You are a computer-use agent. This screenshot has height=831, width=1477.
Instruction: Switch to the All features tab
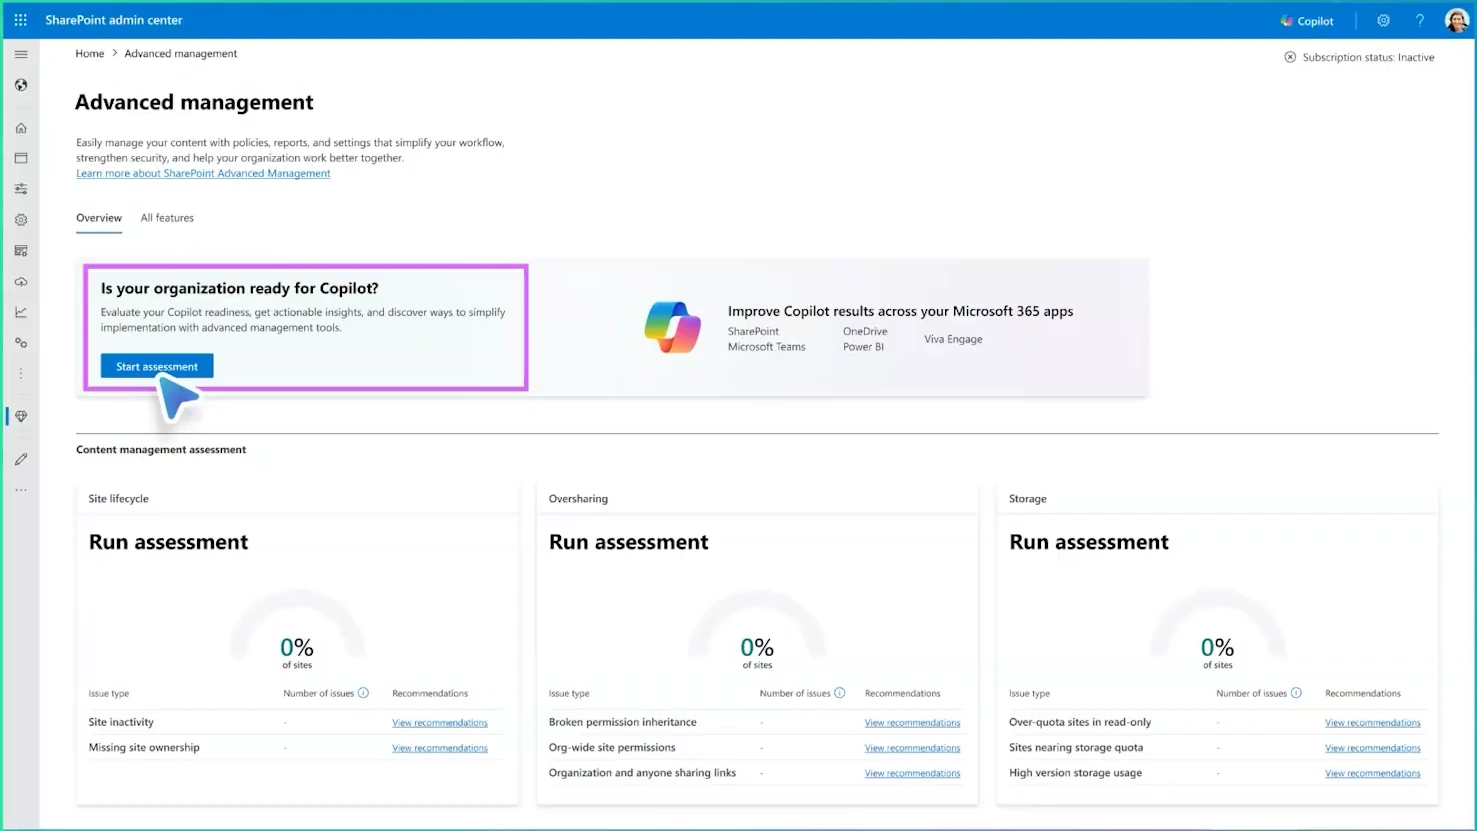pos(167,218)
